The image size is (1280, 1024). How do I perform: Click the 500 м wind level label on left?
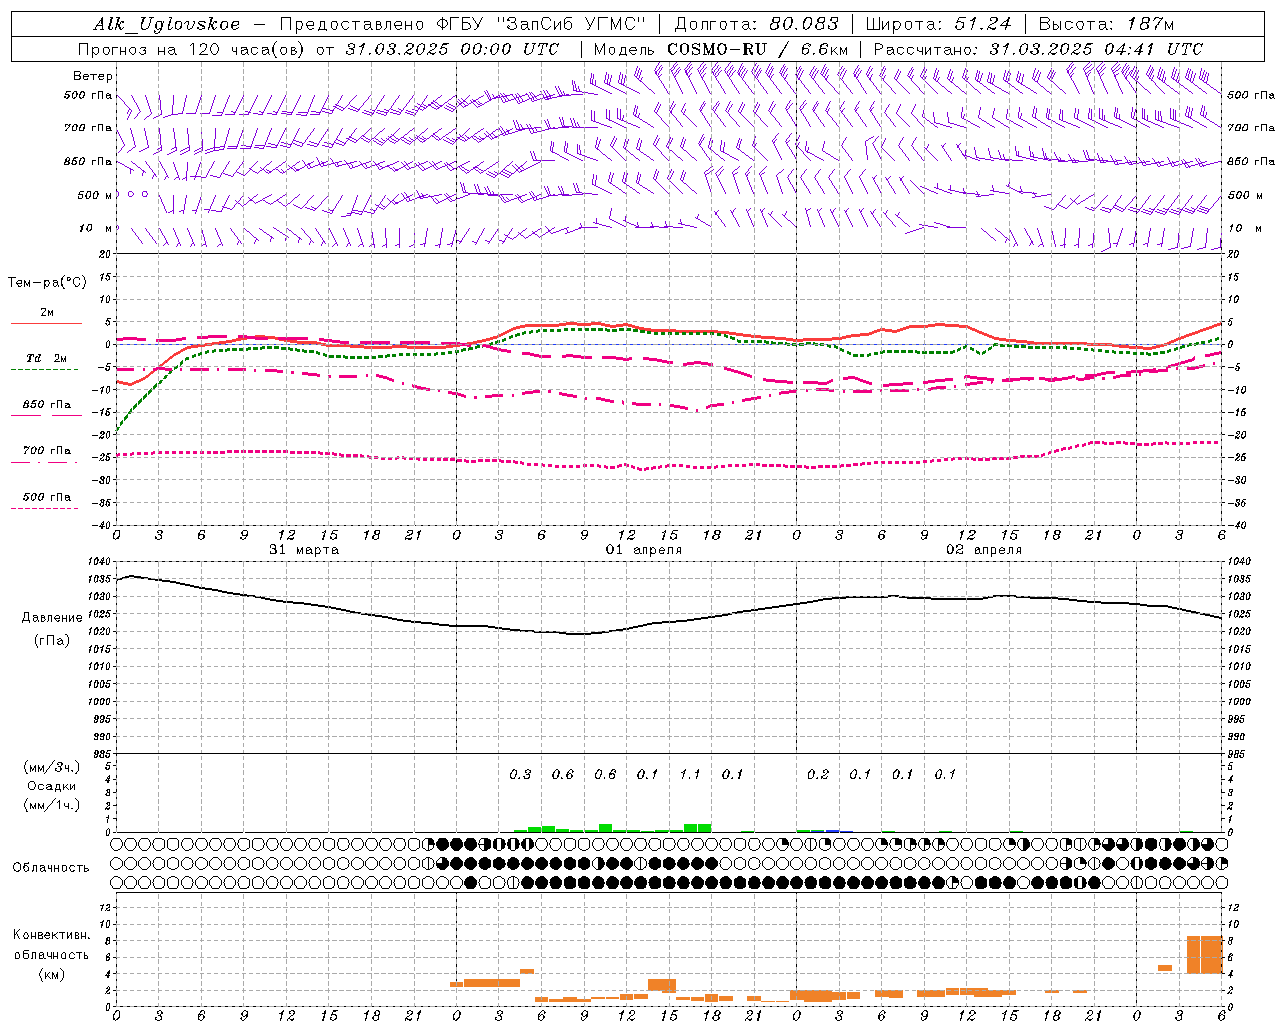click(95, 195)
